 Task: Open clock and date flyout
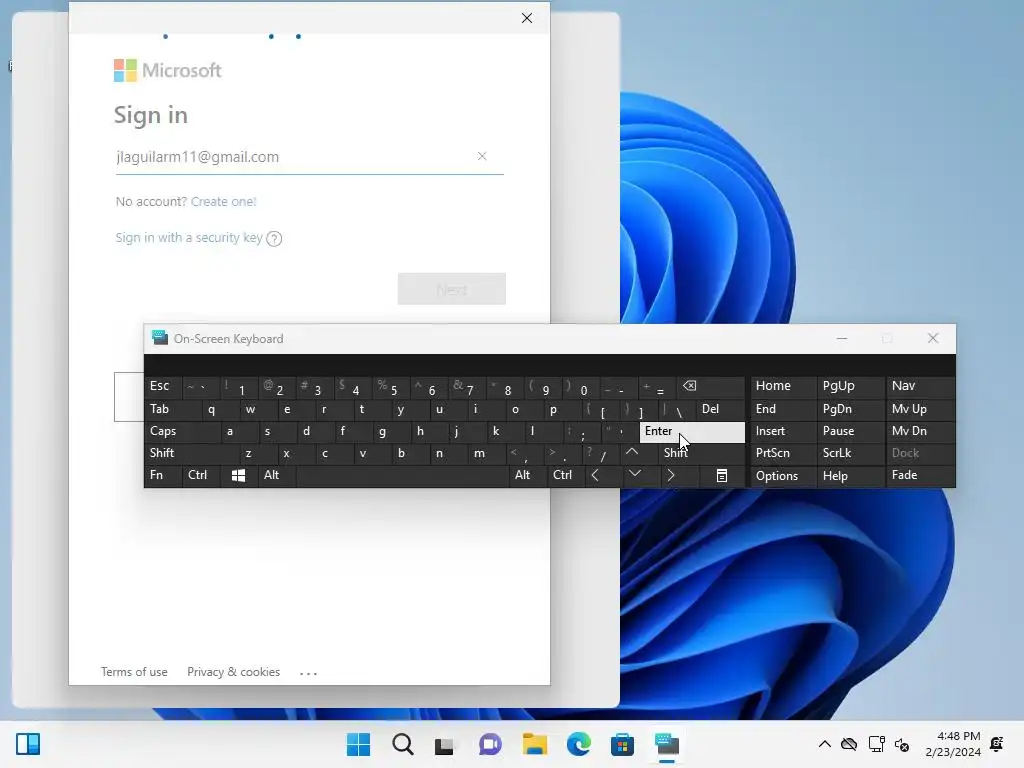pyautogui.click(x=953, y=744)
